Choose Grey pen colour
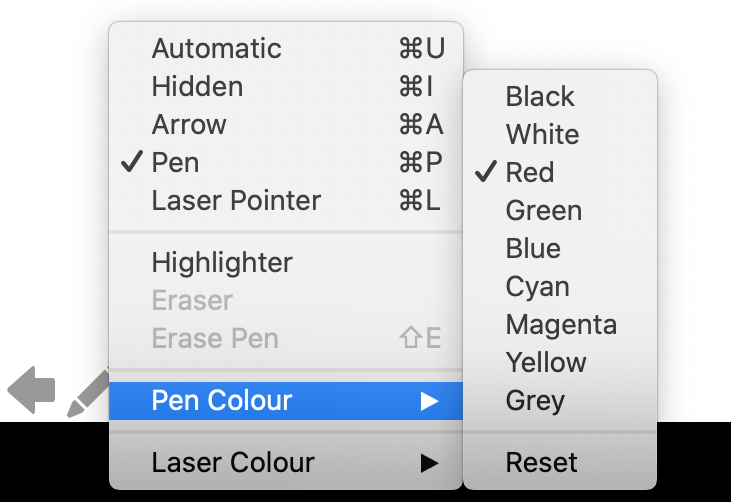 (x=560, y=400)
